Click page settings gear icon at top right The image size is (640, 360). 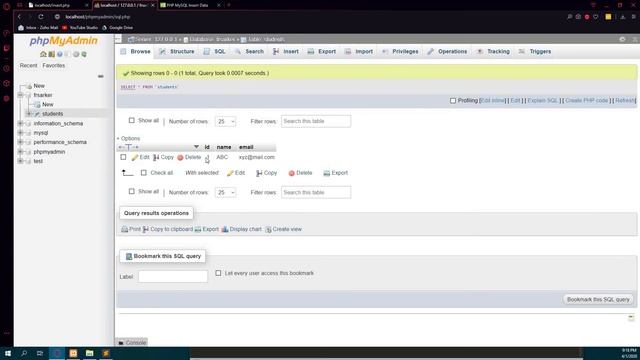point(622,39)
